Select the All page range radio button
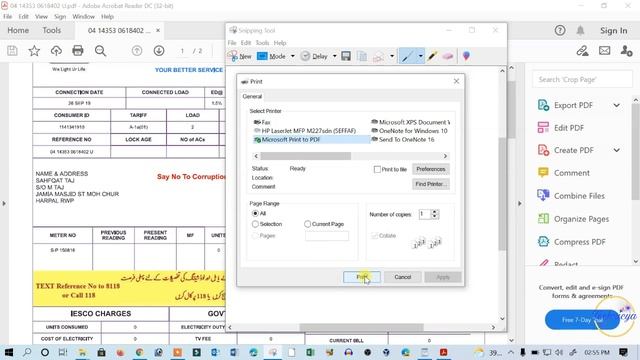 click(255, 213)
